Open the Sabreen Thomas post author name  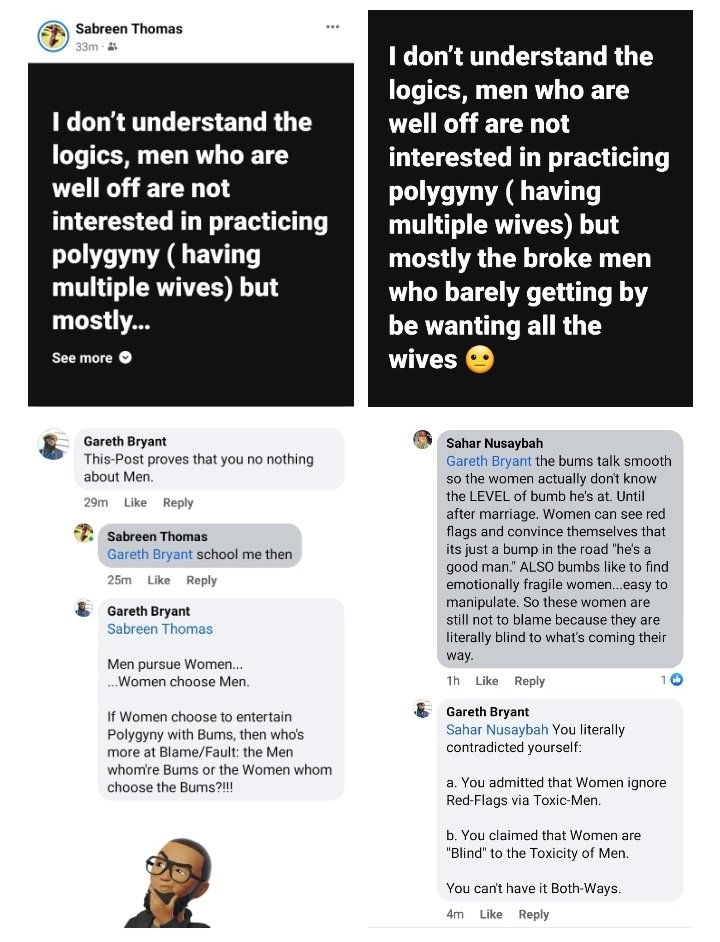coord(129,29)
